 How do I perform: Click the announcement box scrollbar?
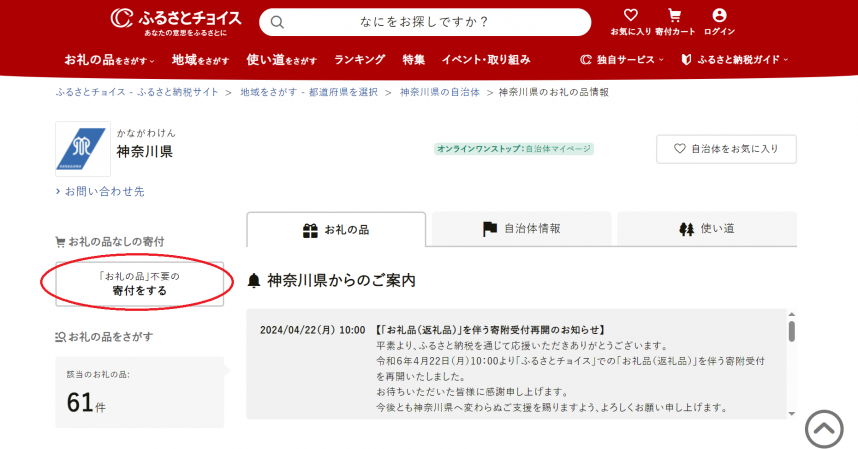pyautogui.click(x=791, y=332)
